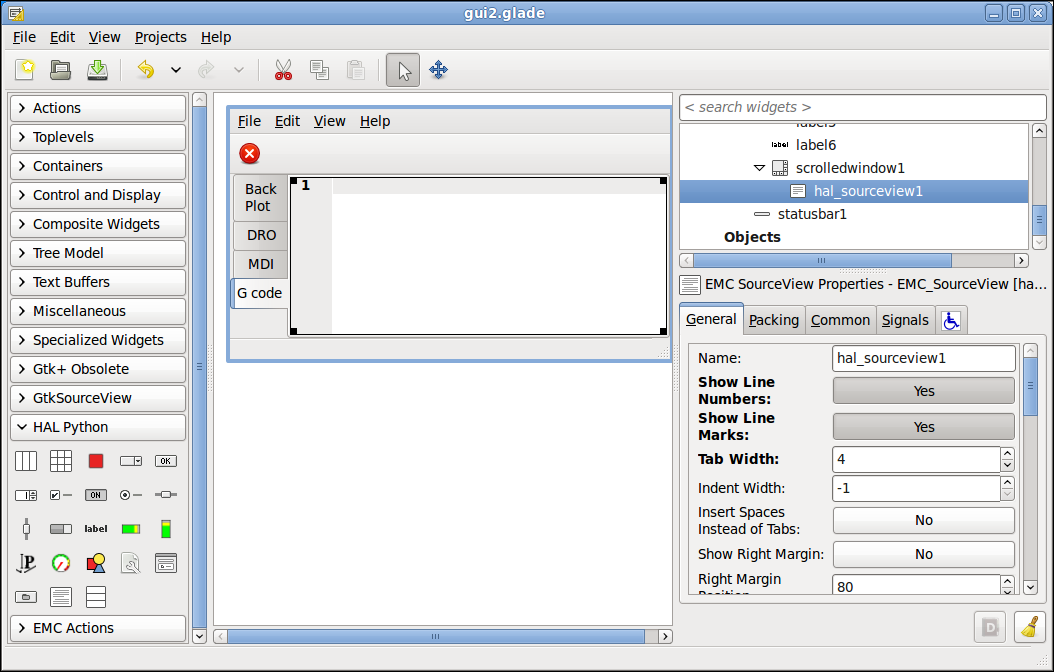Select the green HAL vertical bar widget
Image resolution: width=1054 pixels, height=672 pixels.
click(166, 529)
